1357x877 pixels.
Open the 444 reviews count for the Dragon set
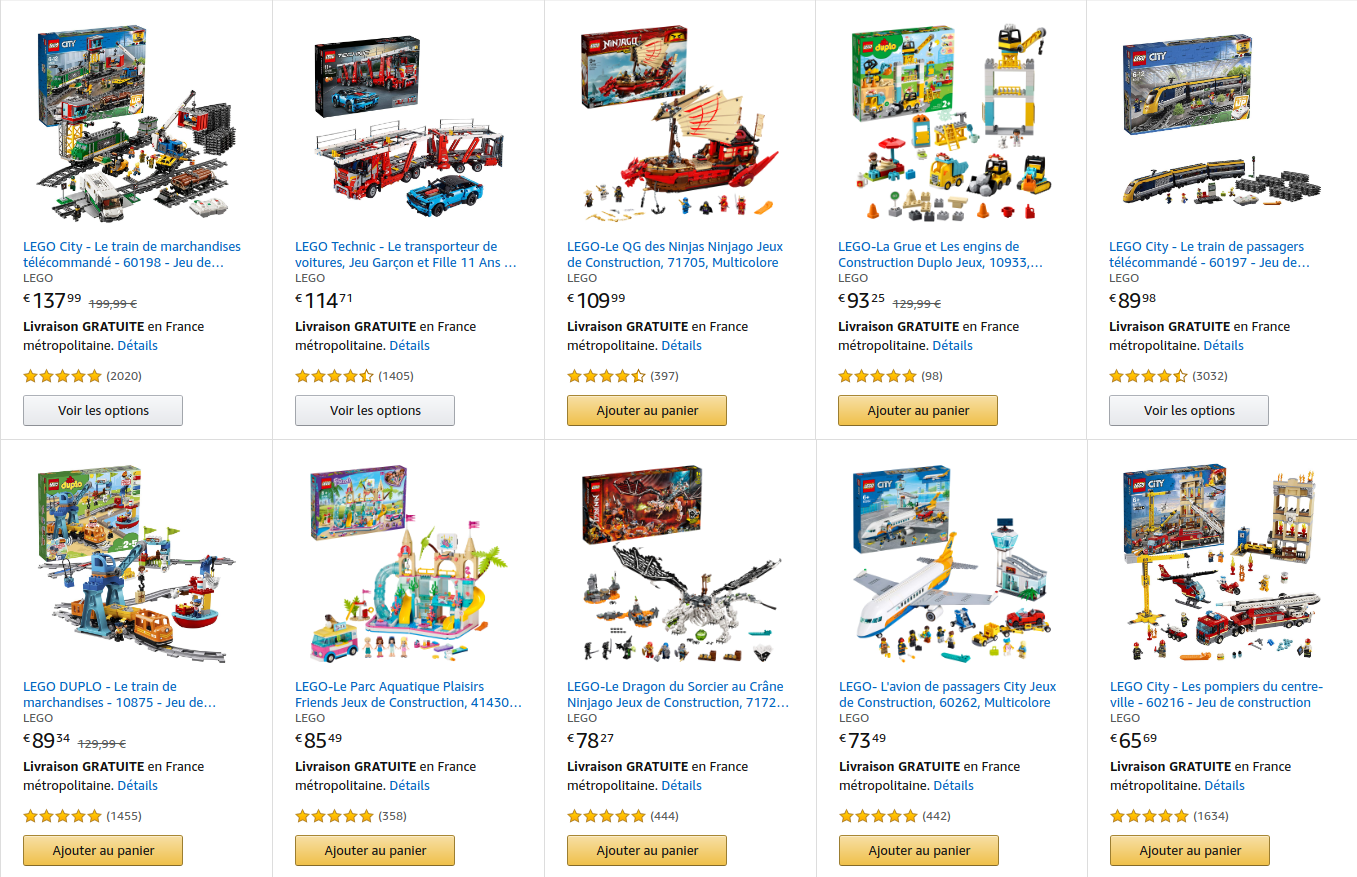click(x=664, y=816)
